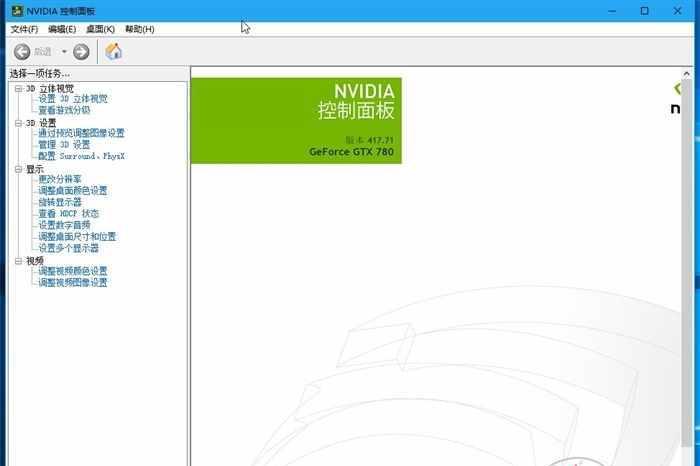Open 查看 HDCP 状态 link

point(68,213)
